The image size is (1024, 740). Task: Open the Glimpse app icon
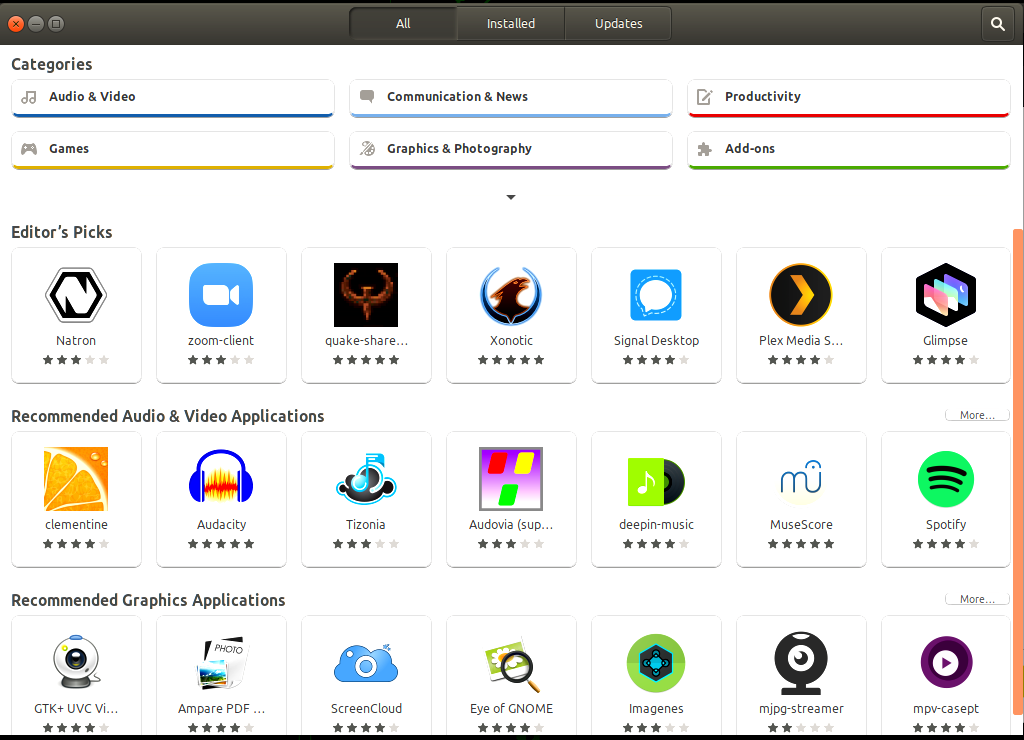coord(946,295)
